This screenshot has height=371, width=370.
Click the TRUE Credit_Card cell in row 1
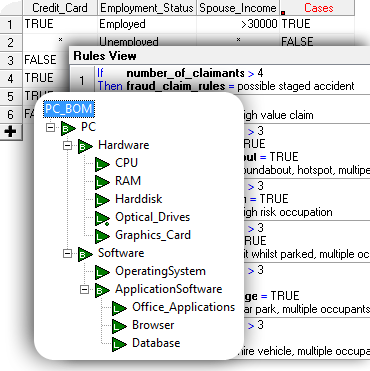tap(60, 24)
